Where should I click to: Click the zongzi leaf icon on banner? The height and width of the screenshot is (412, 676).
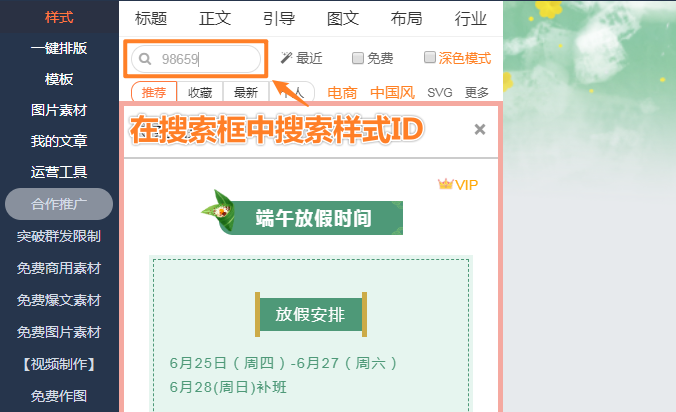(219, 210)
